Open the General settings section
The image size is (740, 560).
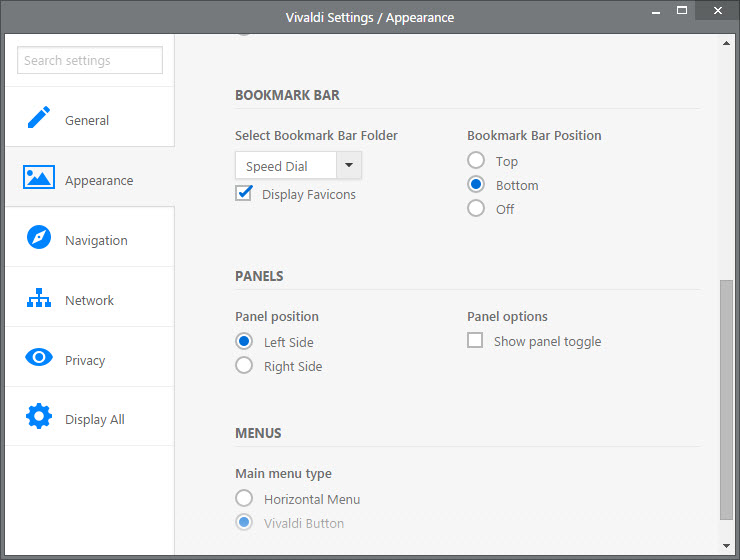coord(90,117)
